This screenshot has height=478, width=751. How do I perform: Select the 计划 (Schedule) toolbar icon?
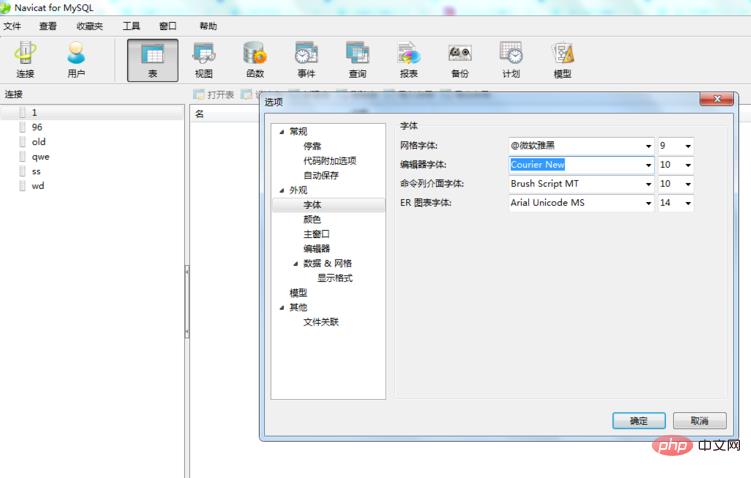tap(511, 60)
